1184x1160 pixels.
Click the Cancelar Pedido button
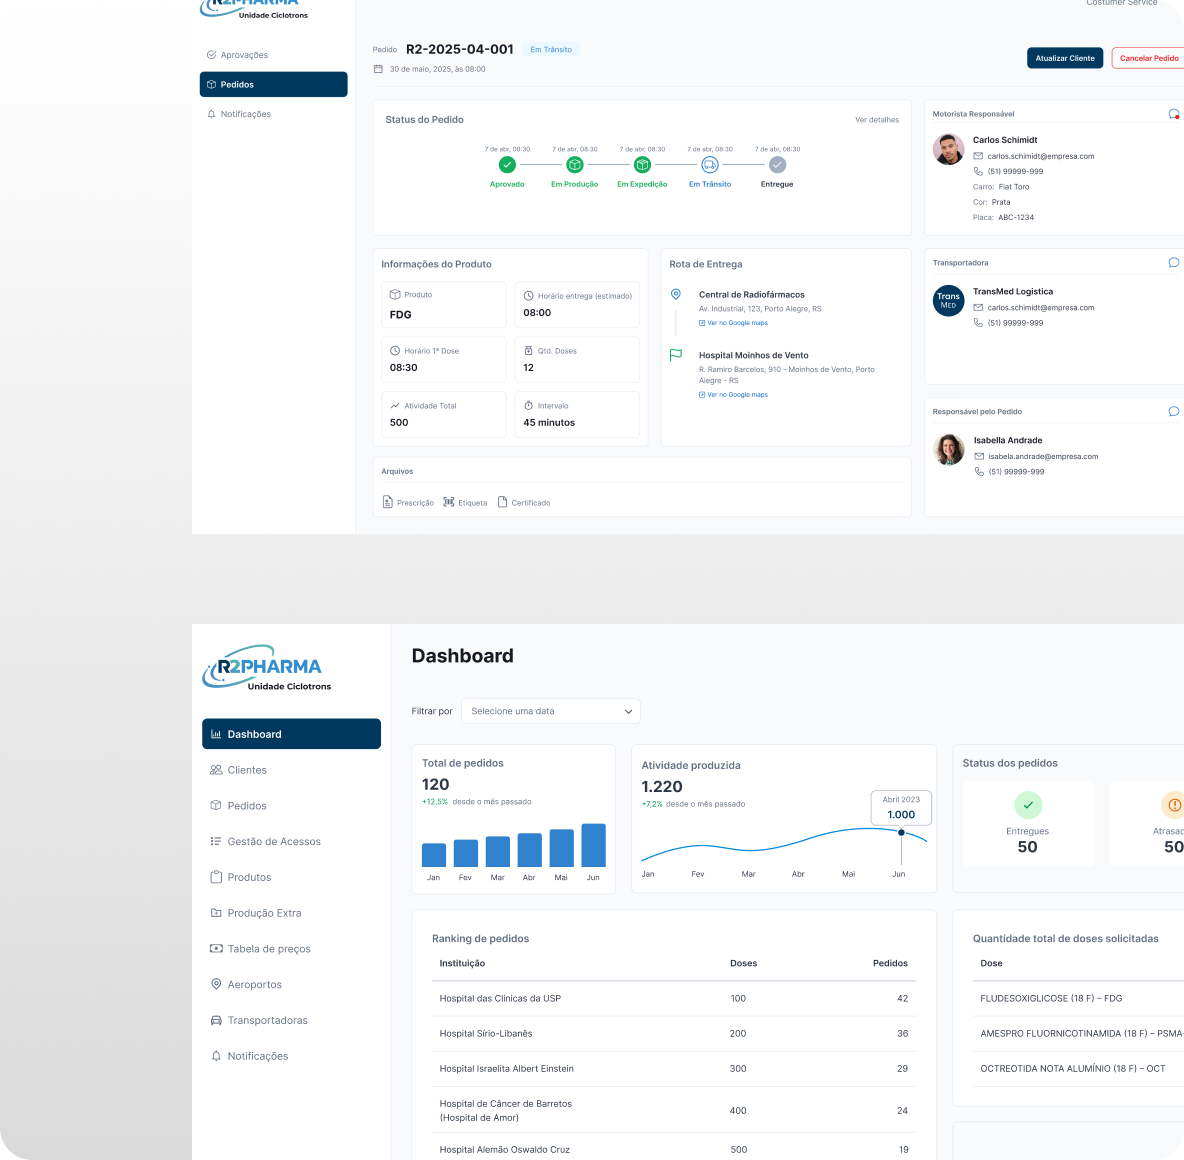click(1149, 58)
